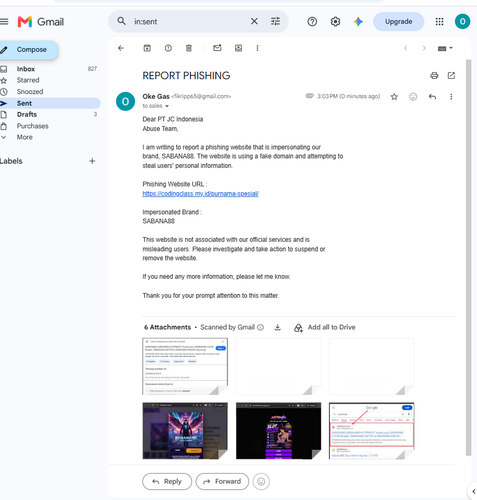
Task: Show Scanned by Gmail info icon
Action: tap(261, 327)
